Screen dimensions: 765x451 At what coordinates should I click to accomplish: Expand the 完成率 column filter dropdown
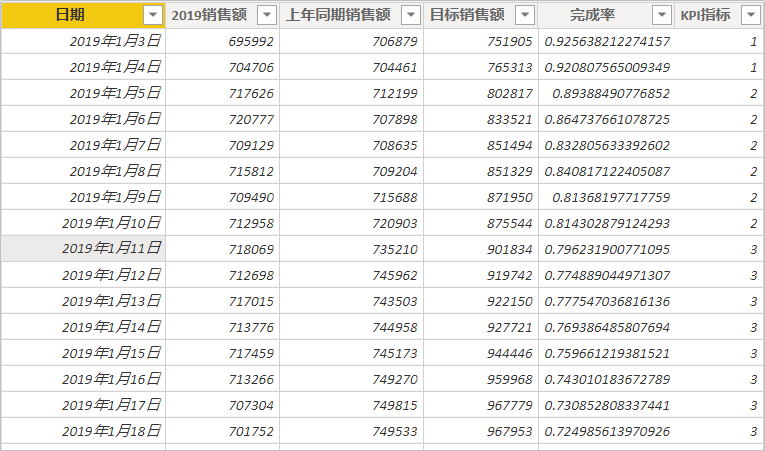tap(661, 15)
